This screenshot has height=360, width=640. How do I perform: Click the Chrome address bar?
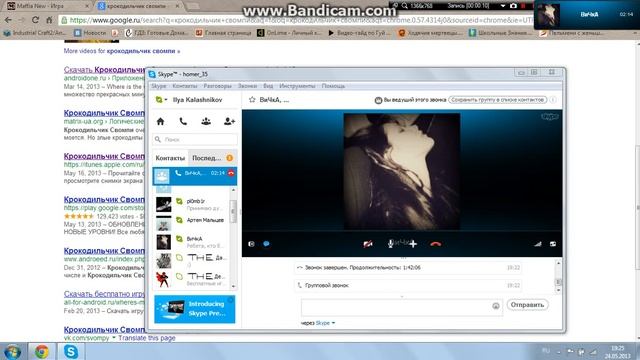(296, 20)
